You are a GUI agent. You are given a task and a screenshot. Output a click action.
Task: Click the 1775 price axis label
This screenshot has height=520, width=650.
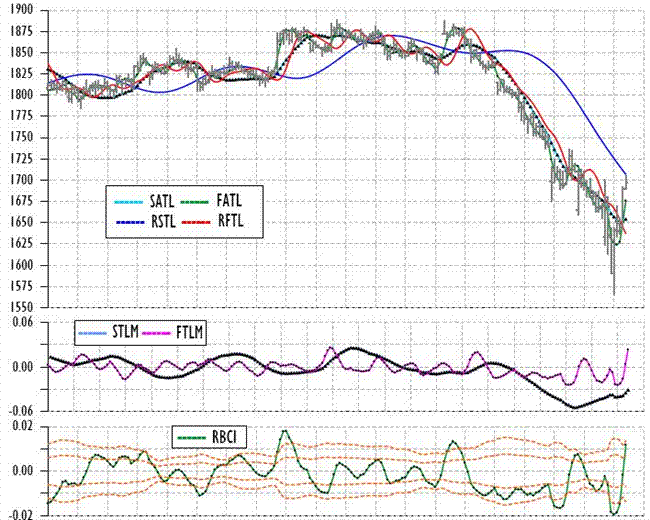tap(22, 116)
